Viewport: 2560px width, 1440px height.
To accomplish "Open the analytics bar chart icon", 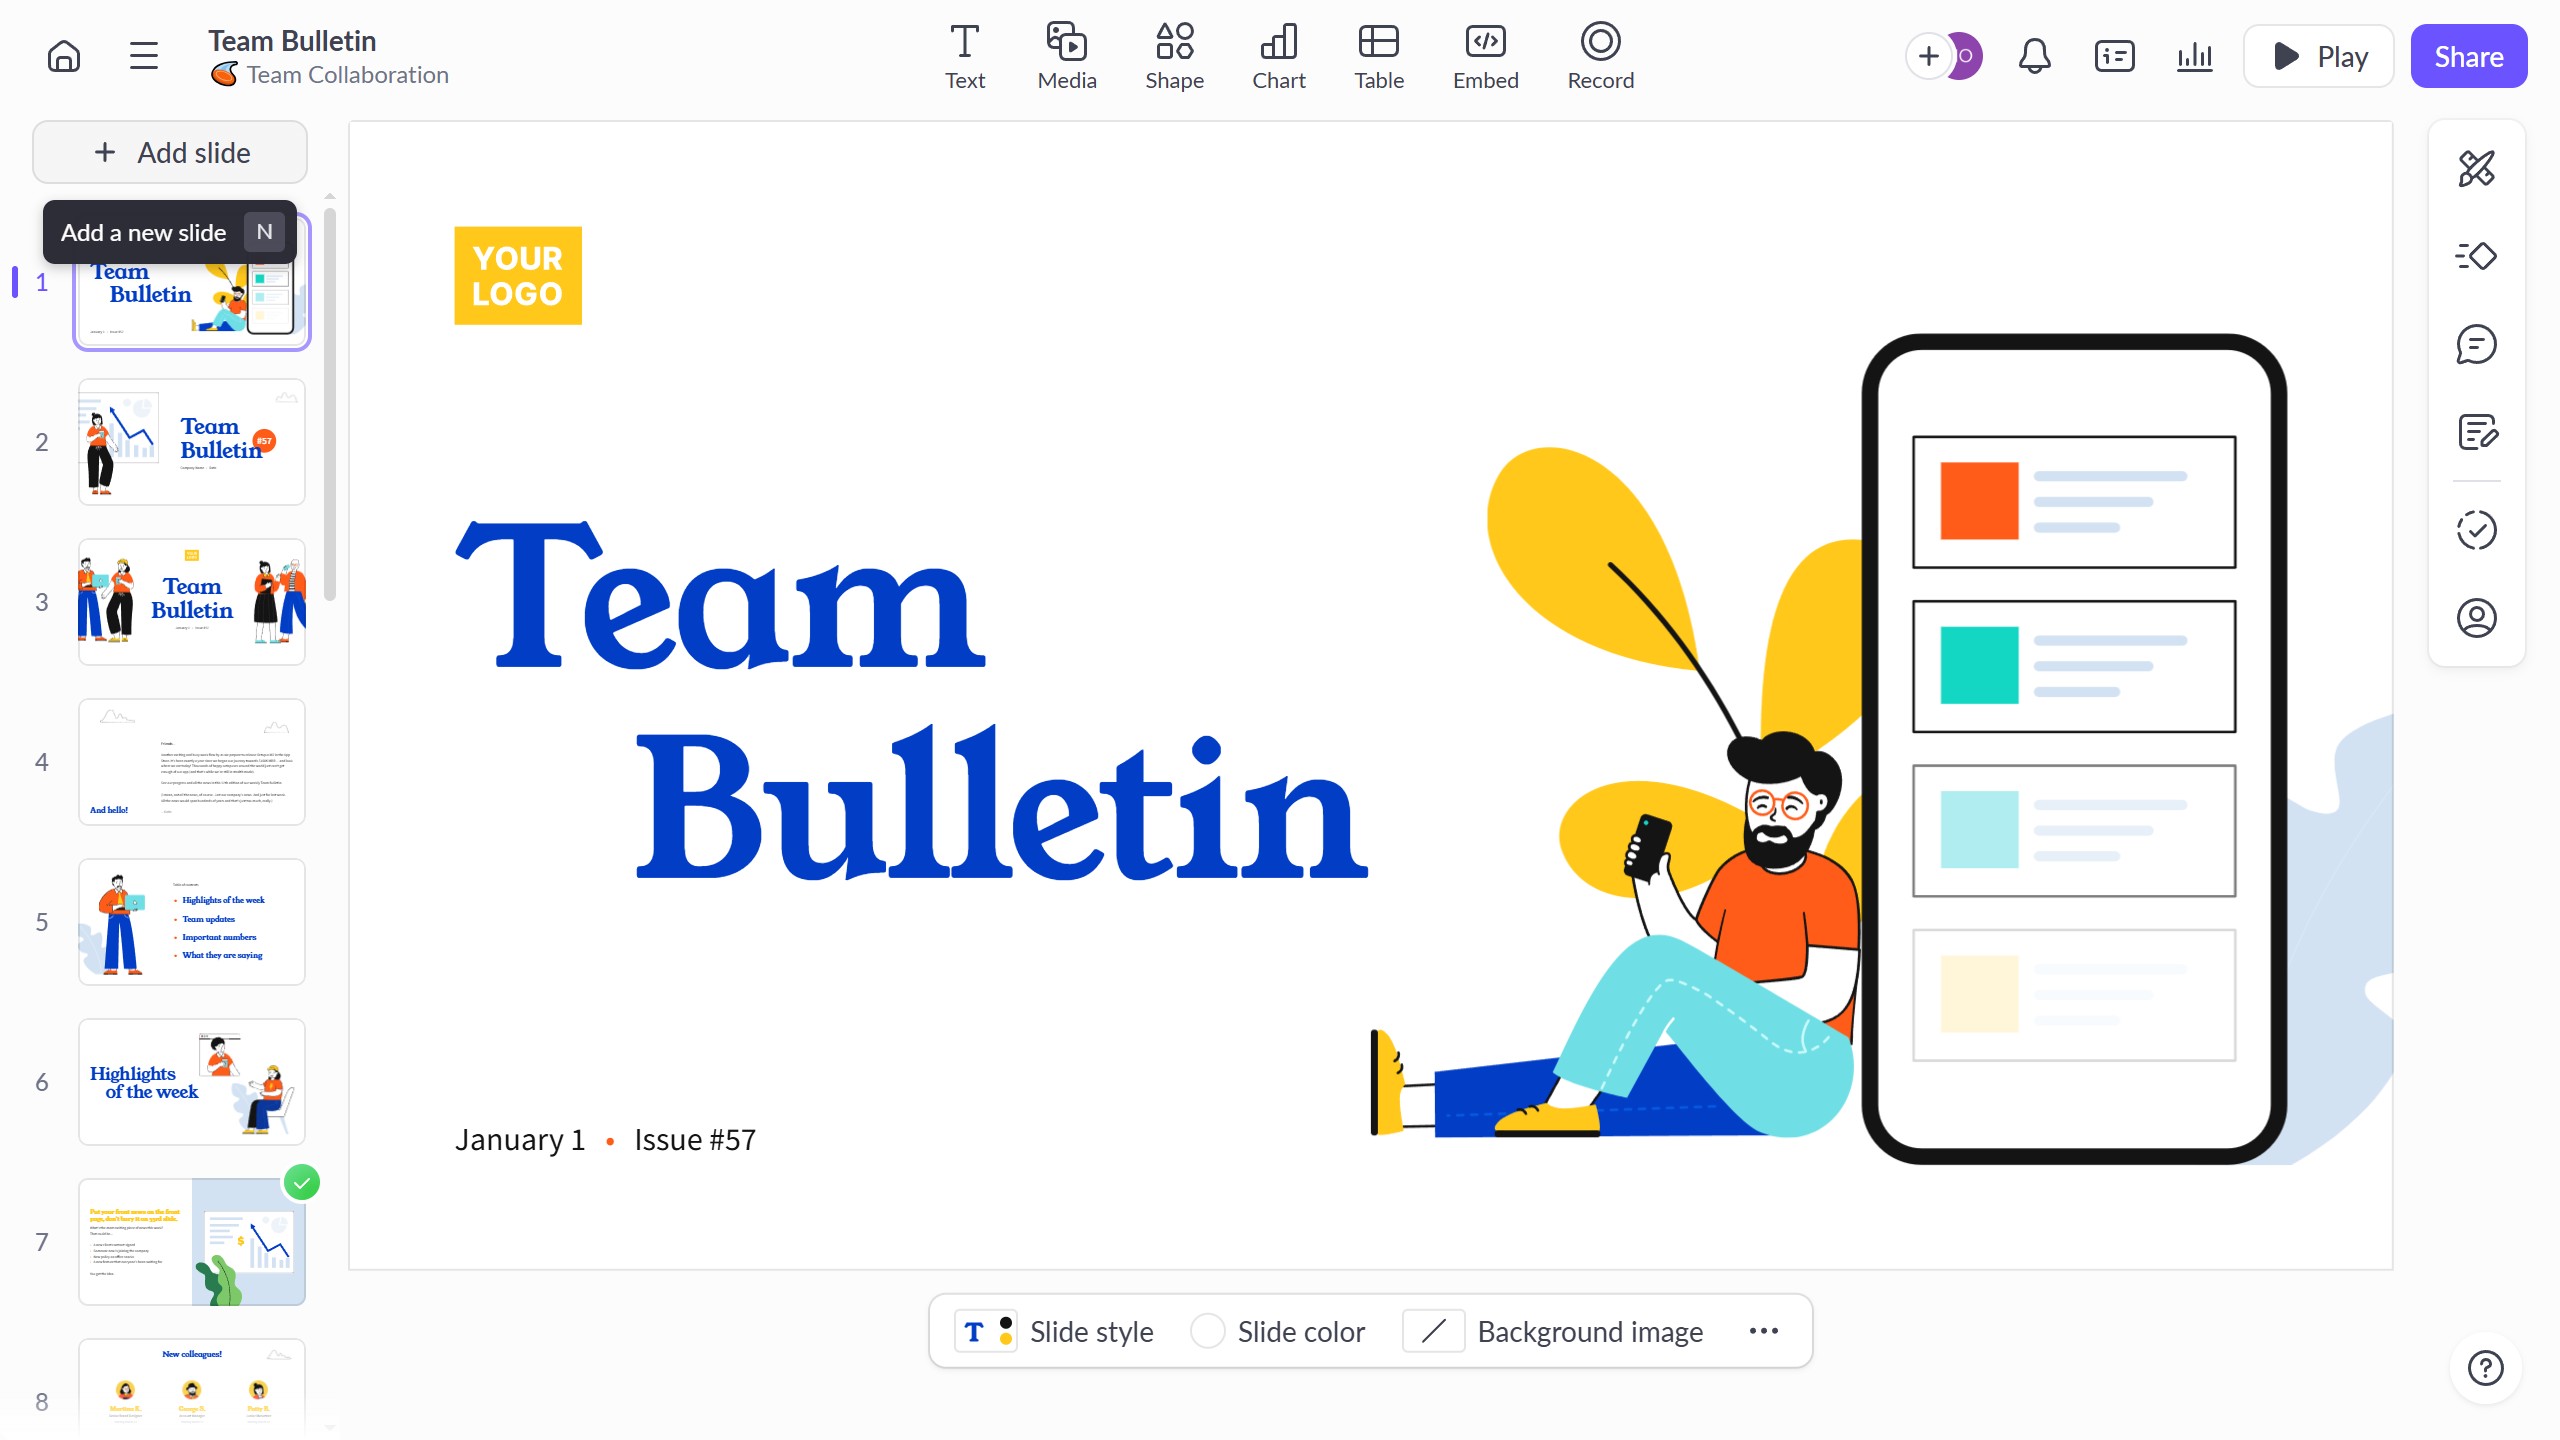I will click(x=2194, y=56).
